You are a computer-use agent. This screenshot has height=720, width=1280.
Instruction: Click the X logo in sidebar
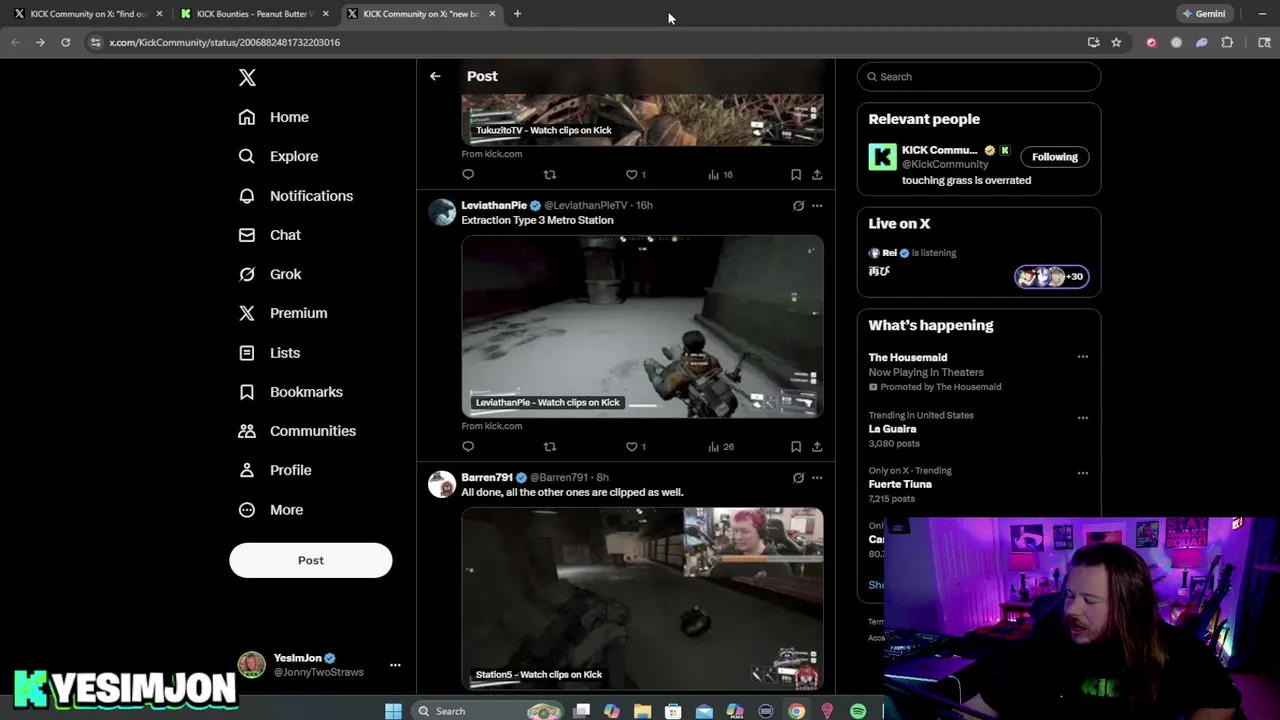click(x=247, y=78)
